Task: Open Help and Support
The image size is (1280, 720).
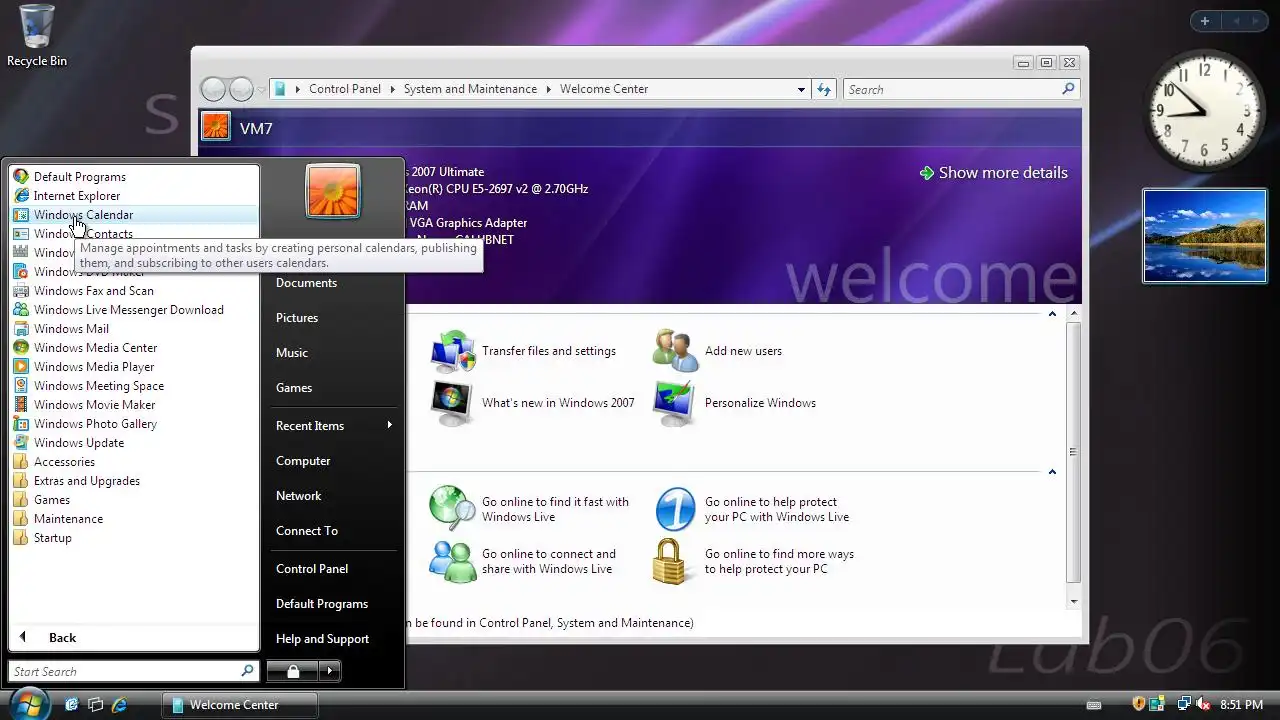Action: pyautogui.click(x=333, y=639)
